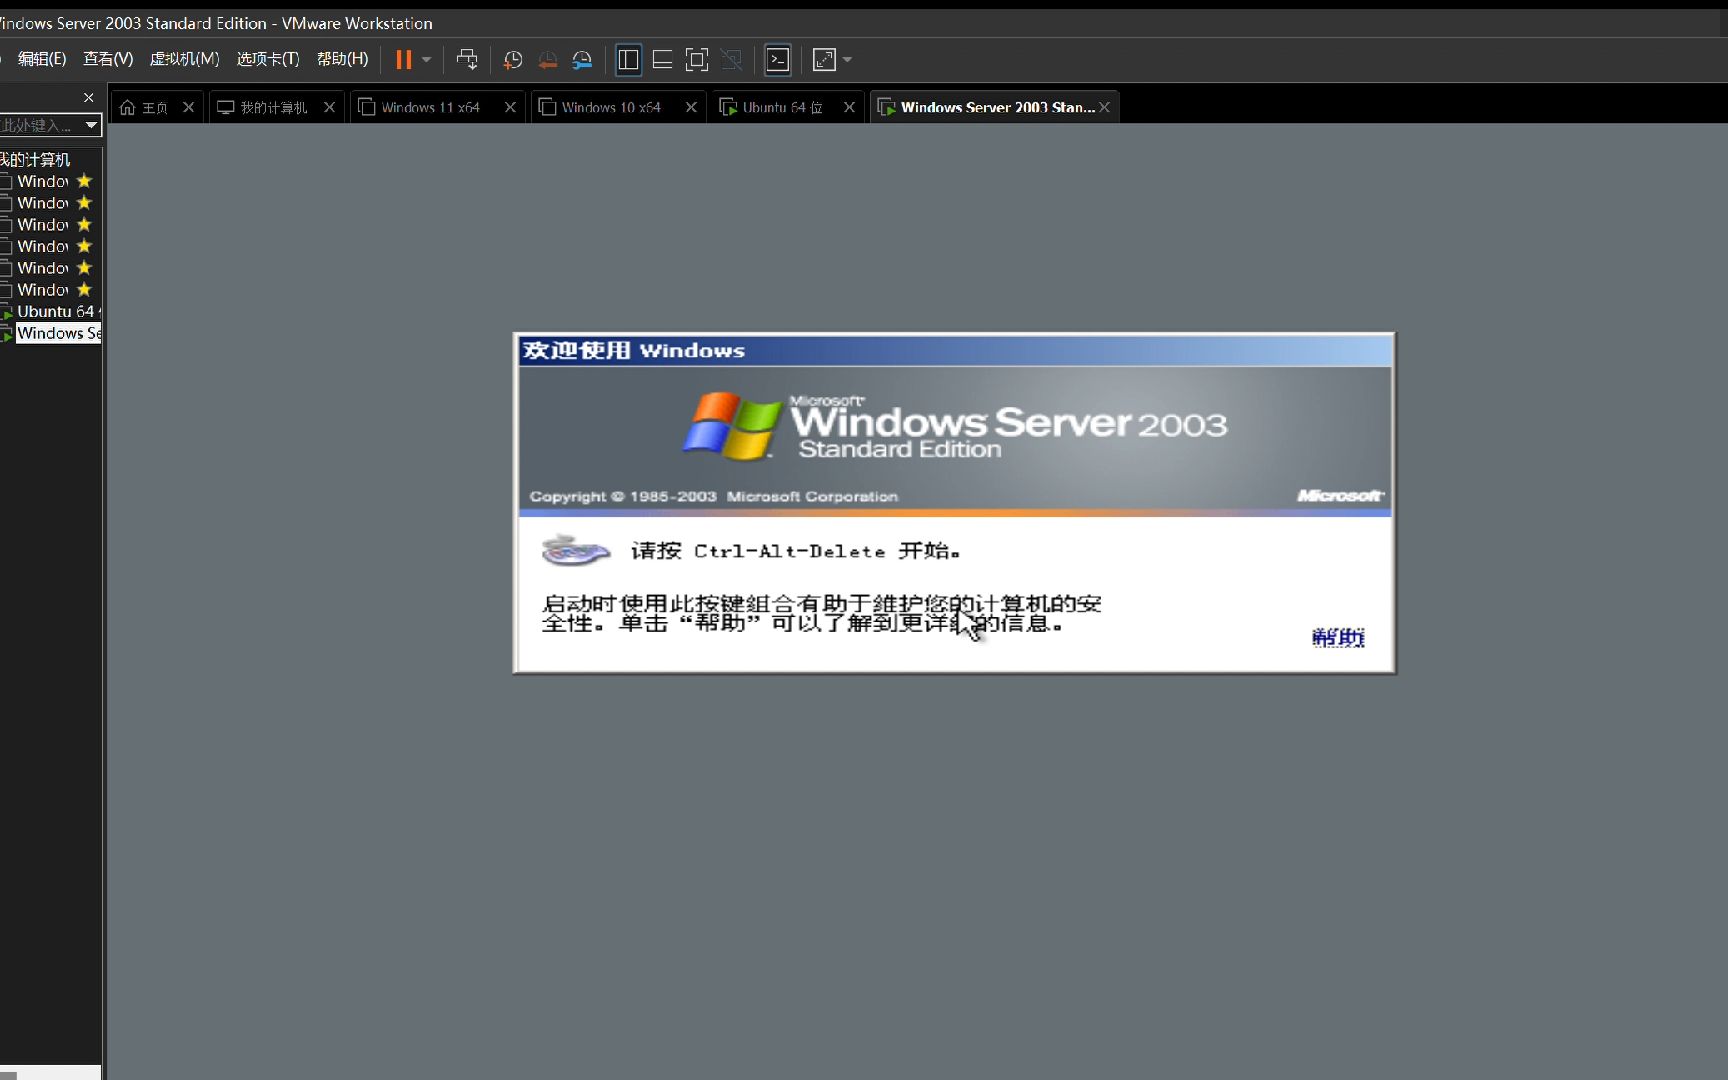Click the 欢迎使用 Windows dialog title bar
Image resolution: width=1728 pixels, height=1080 pixels.
click(x=954, y=350)
